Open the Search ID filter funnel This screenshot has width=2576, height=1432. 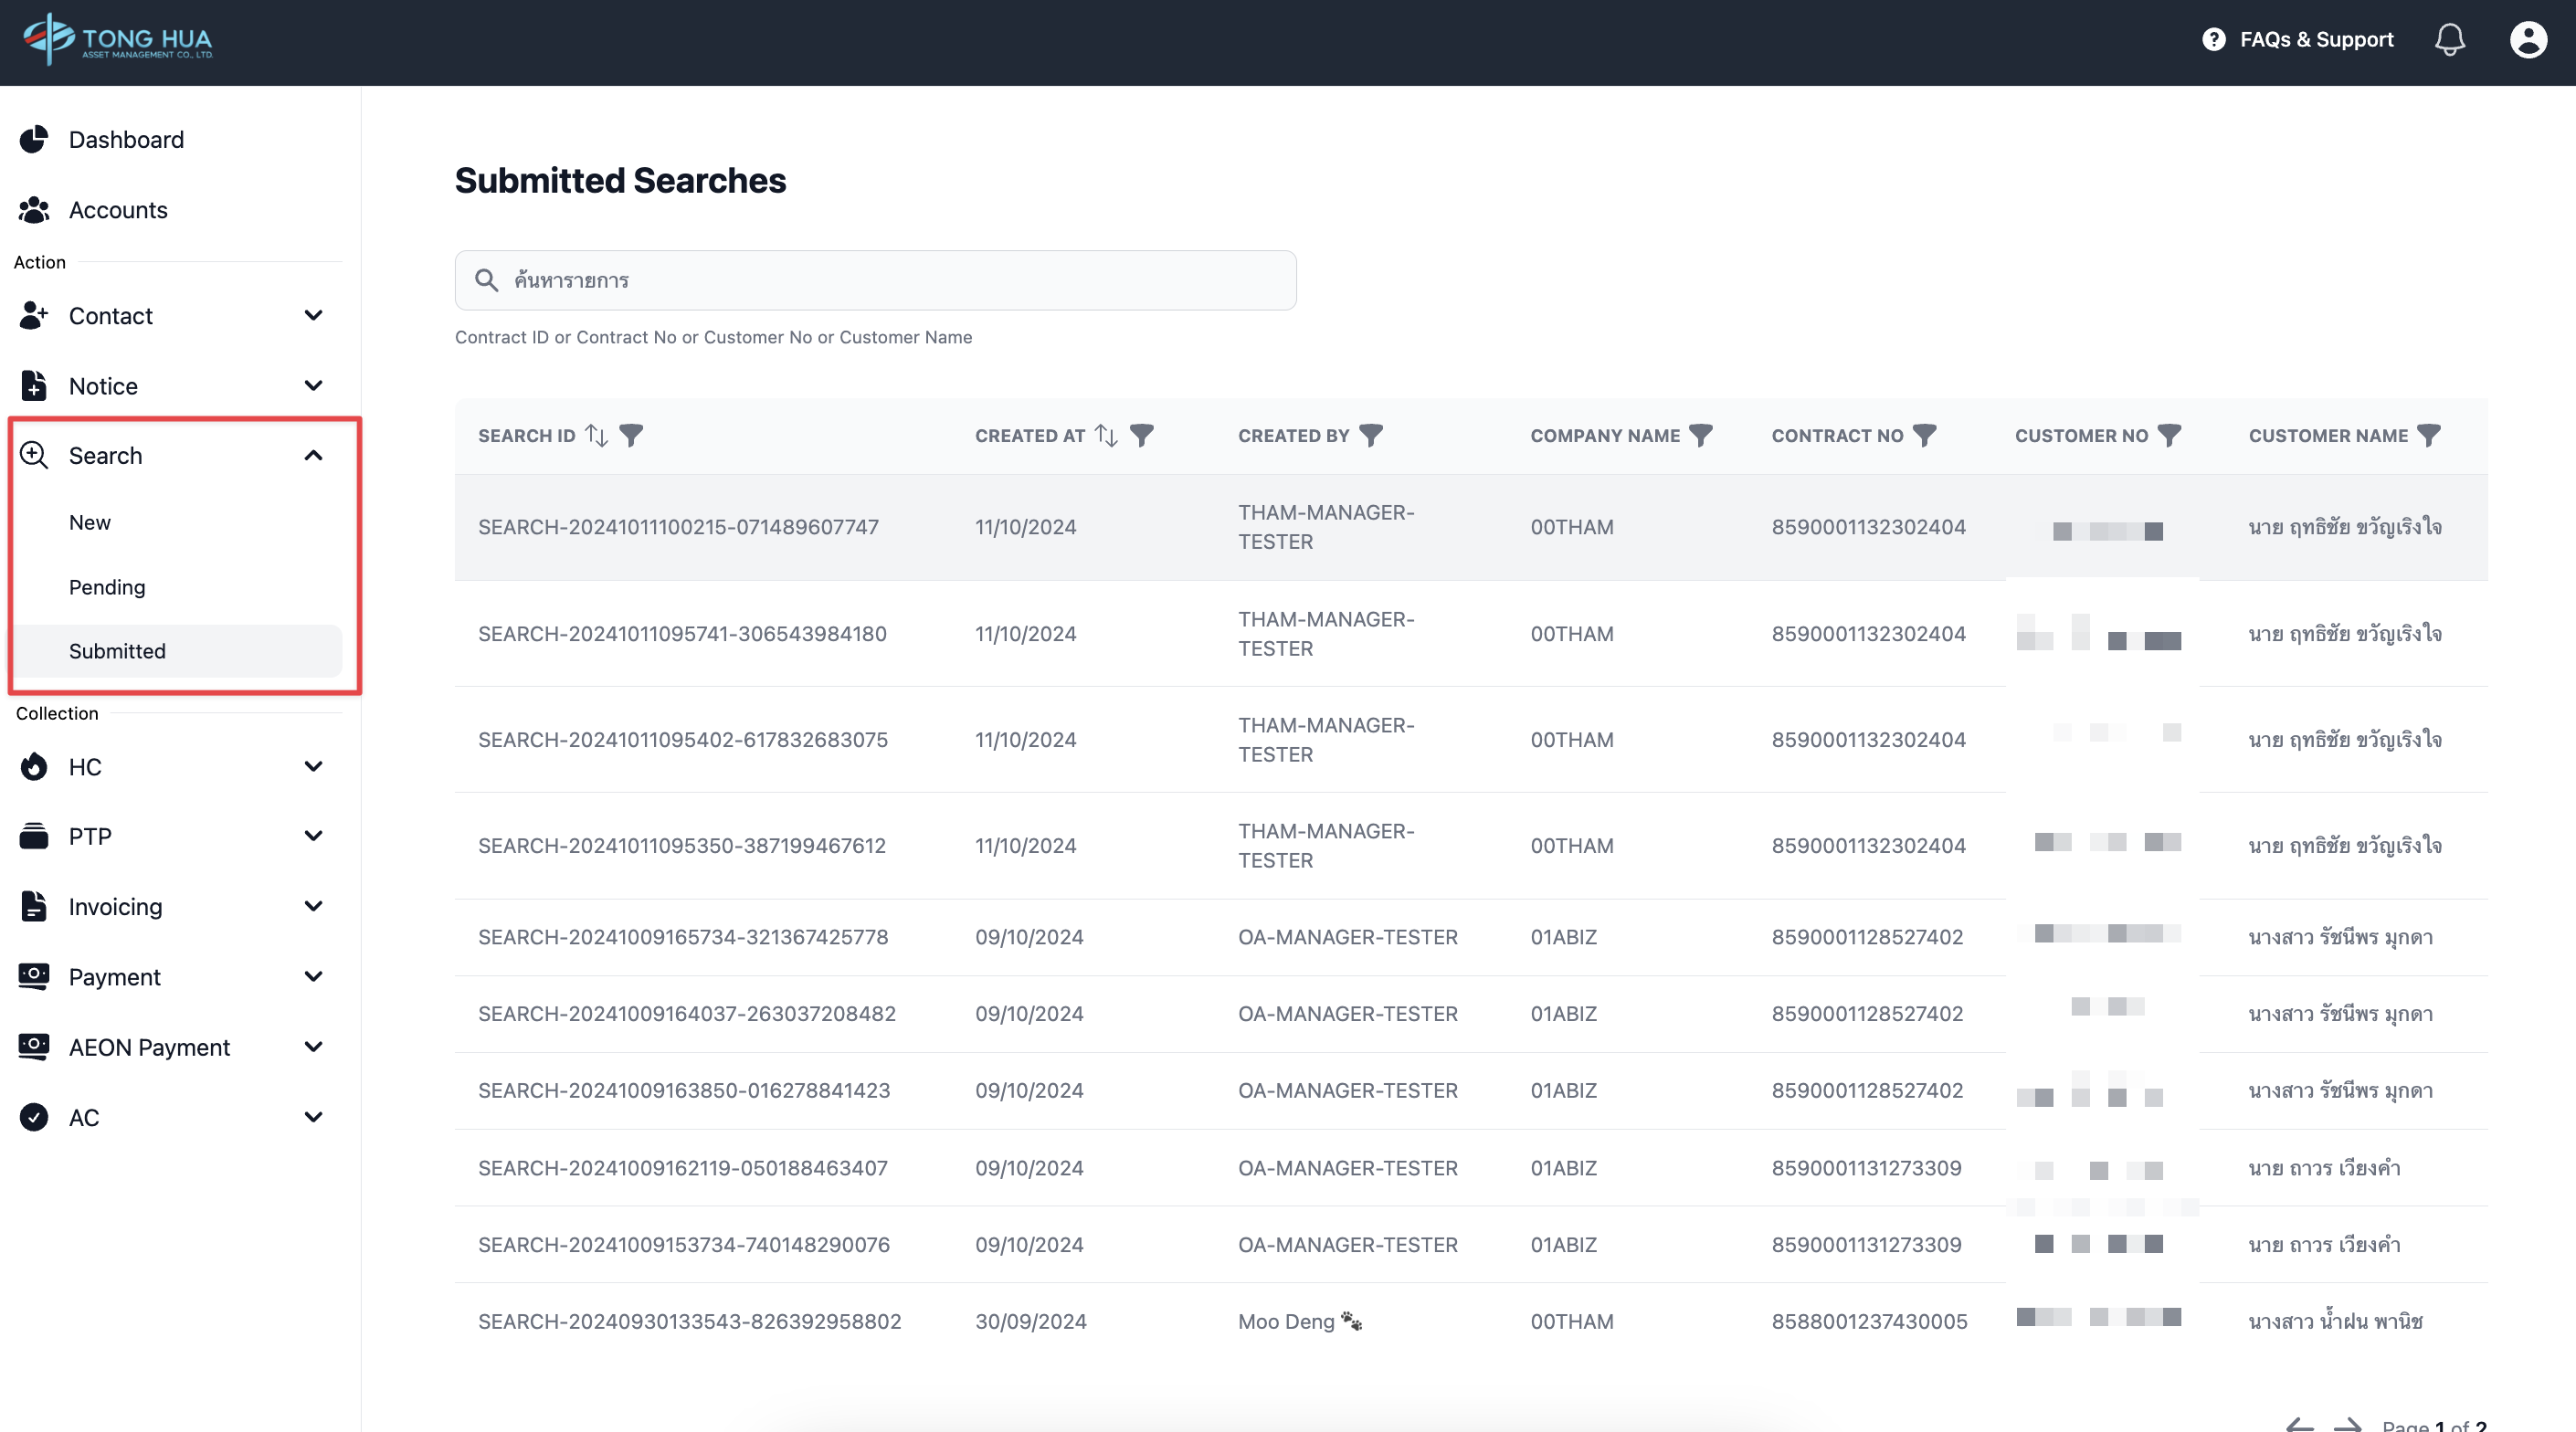[631, 435]
